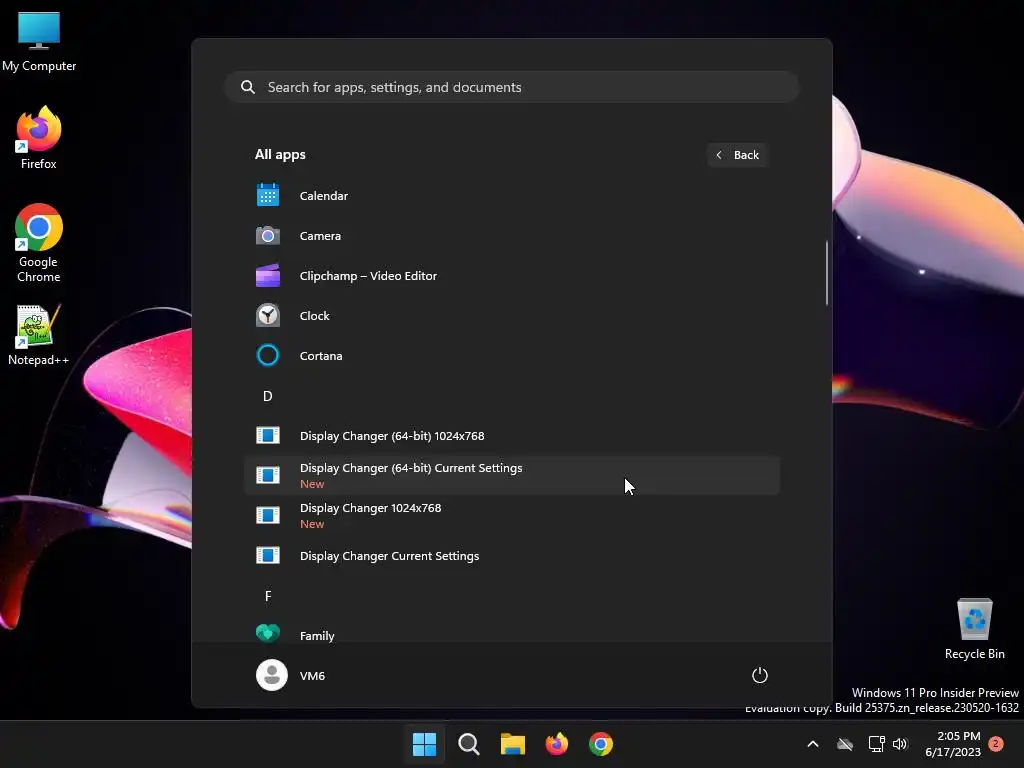This screenshot has height=768, width=1024.
Task: Select the Google Chrome desktop shortcut
Action: point(39,243)
